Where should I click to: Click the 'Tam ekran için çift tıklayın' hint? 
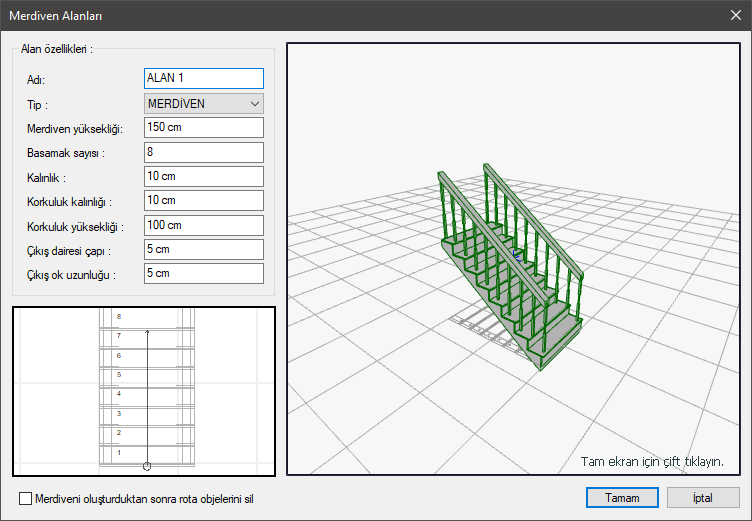[652, 462]
